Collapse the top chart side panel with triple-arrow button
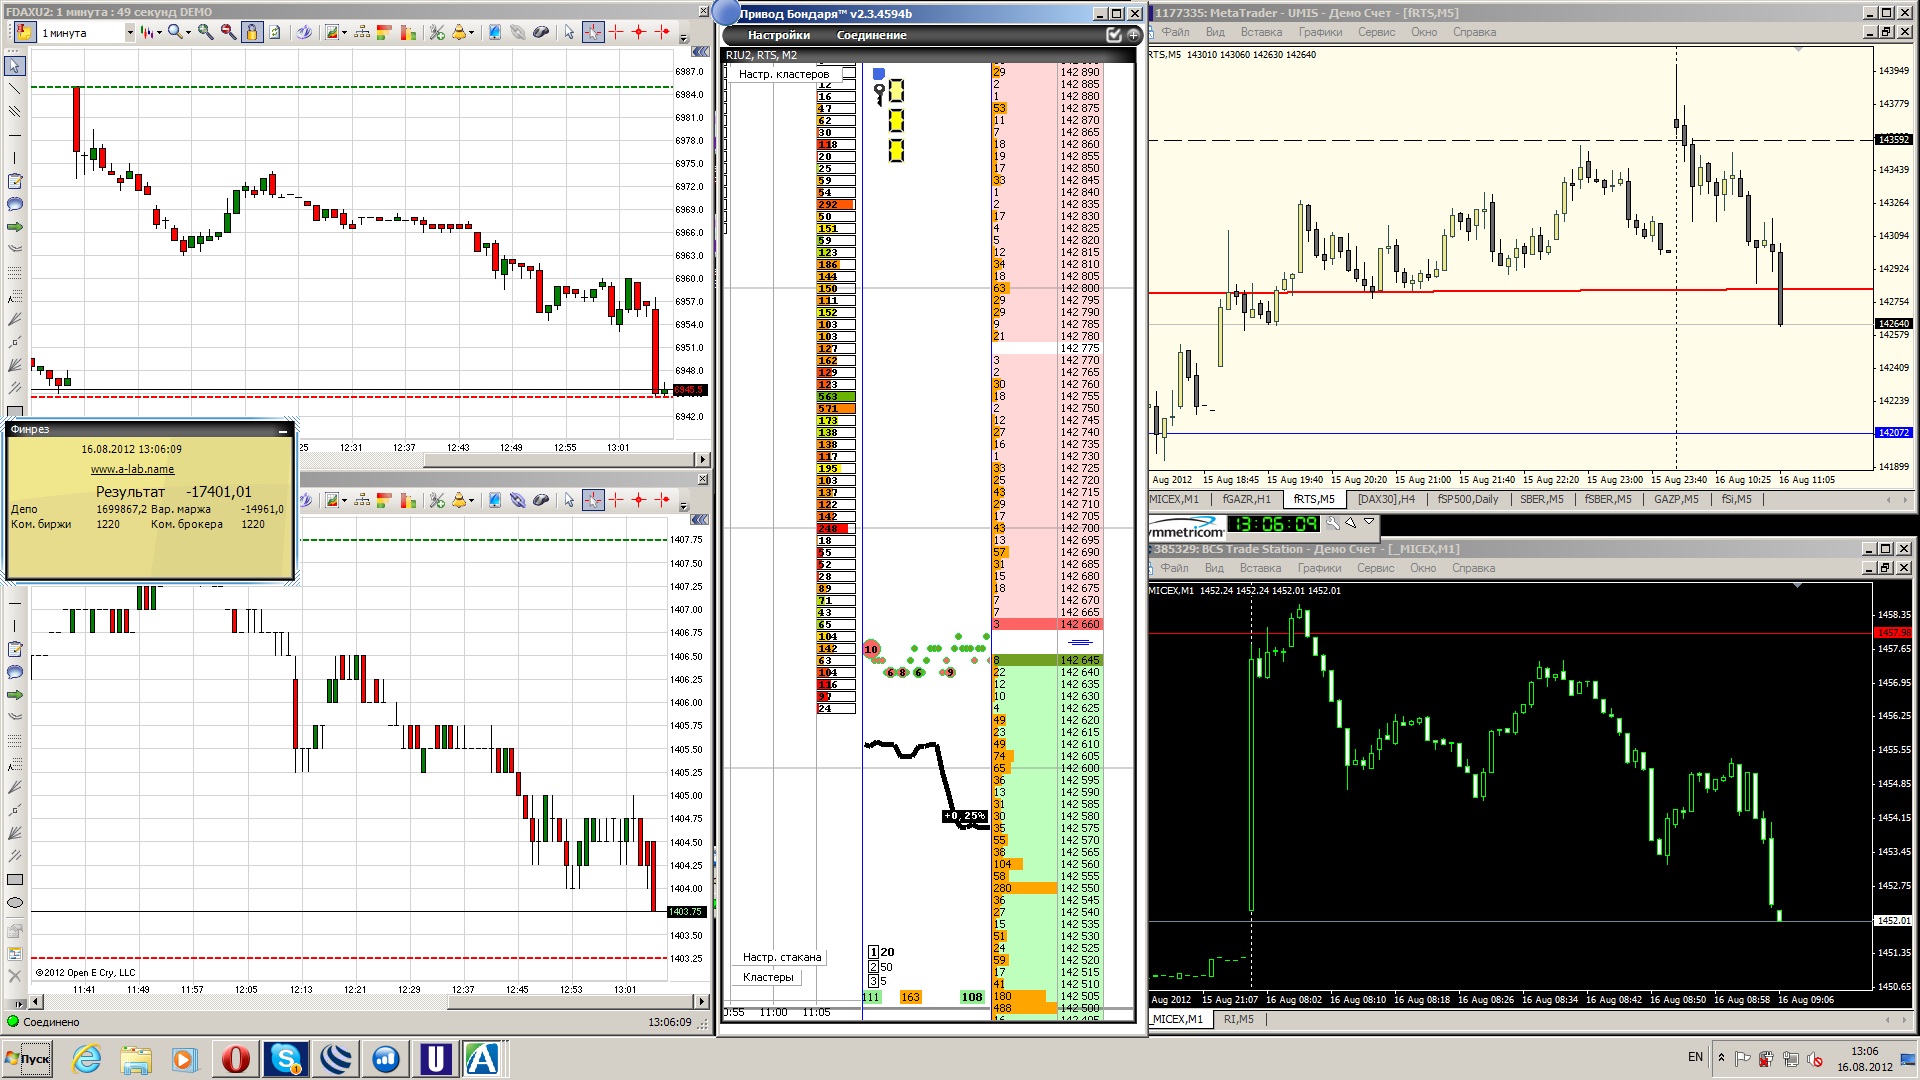The height and width of the screenshot is (1080, 1920). click(700, 51)
